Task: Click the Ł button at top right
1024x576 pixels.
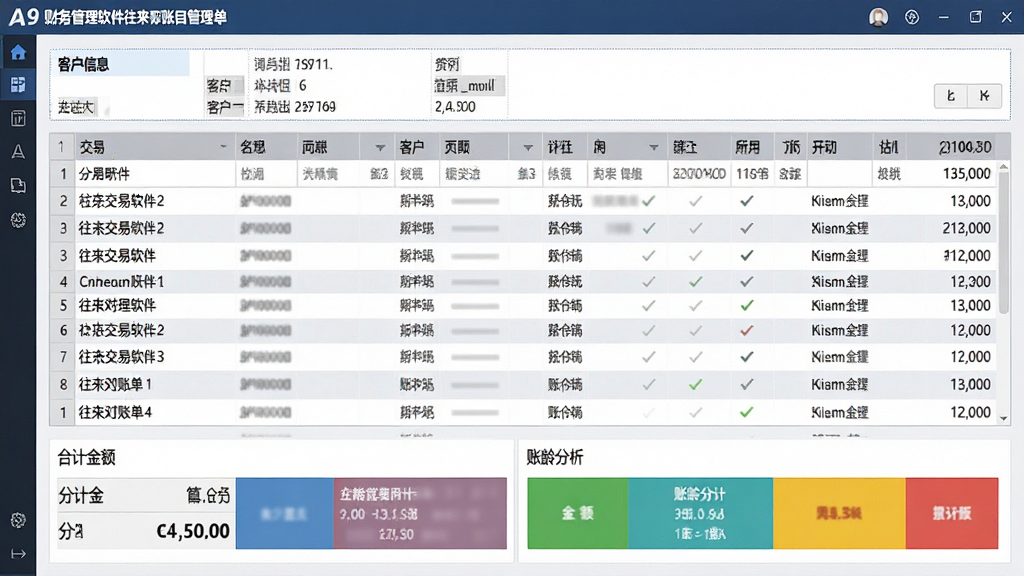Action: 951,96
